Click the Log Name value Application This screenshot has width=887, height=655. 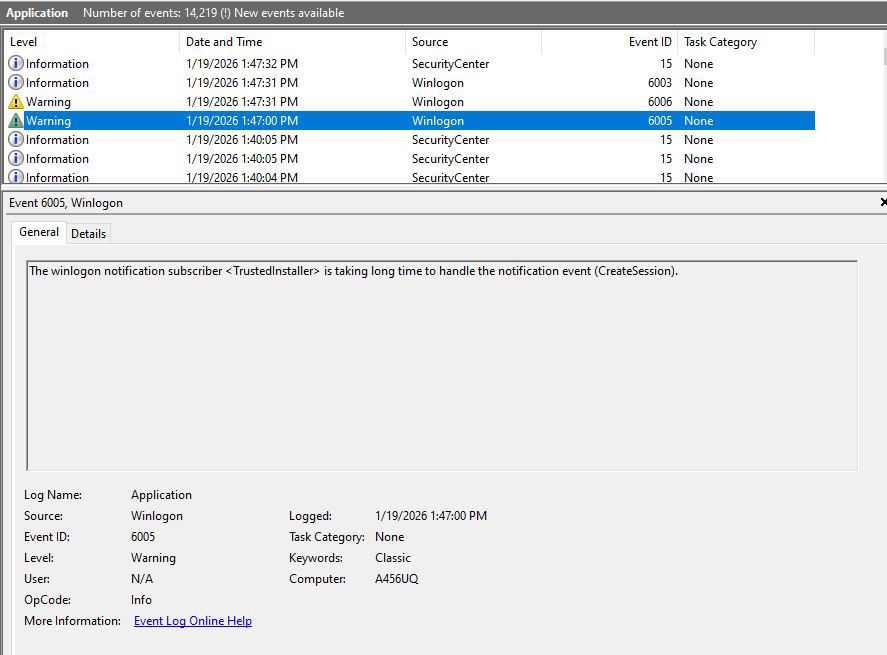(x=161, y=494)
